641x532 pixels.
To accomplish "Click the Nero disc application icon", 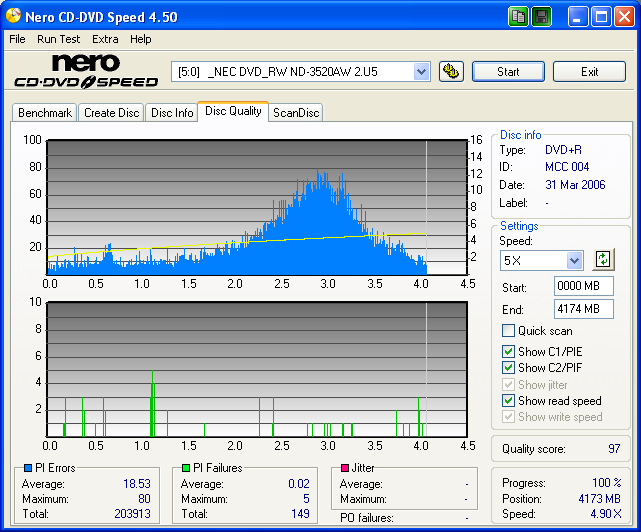I will (x=13, y=16).
